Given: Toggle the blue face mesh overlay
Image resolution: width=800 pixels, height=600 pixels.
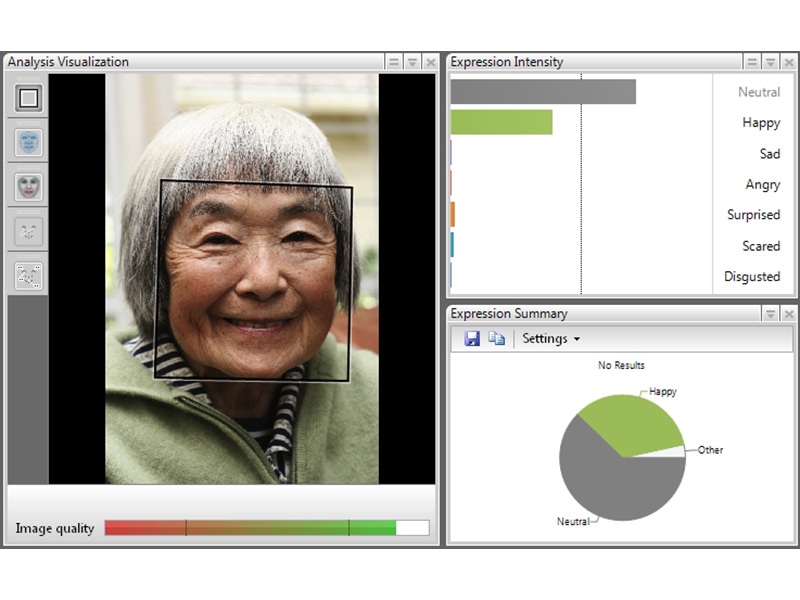Looking at the screenshot, I should point(28,142).
